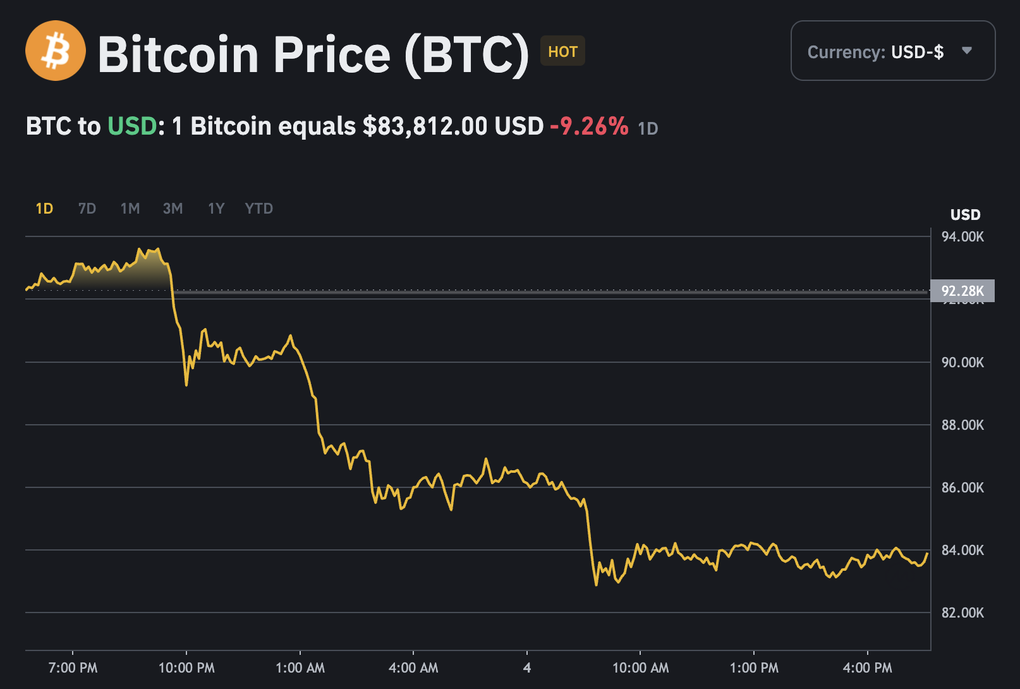The height and width of the screenshot is (689, 1020).
Task: Click the 82.00K label on the price axis
Action: 963,613
